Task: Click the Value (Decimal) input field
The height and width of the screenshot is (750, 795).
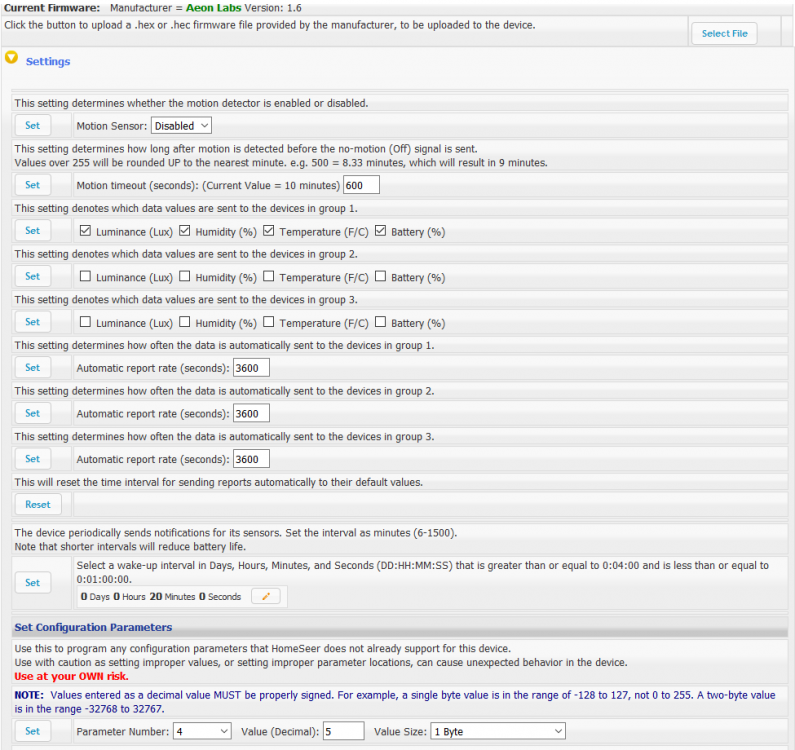Action: click(x=343, y=732)
